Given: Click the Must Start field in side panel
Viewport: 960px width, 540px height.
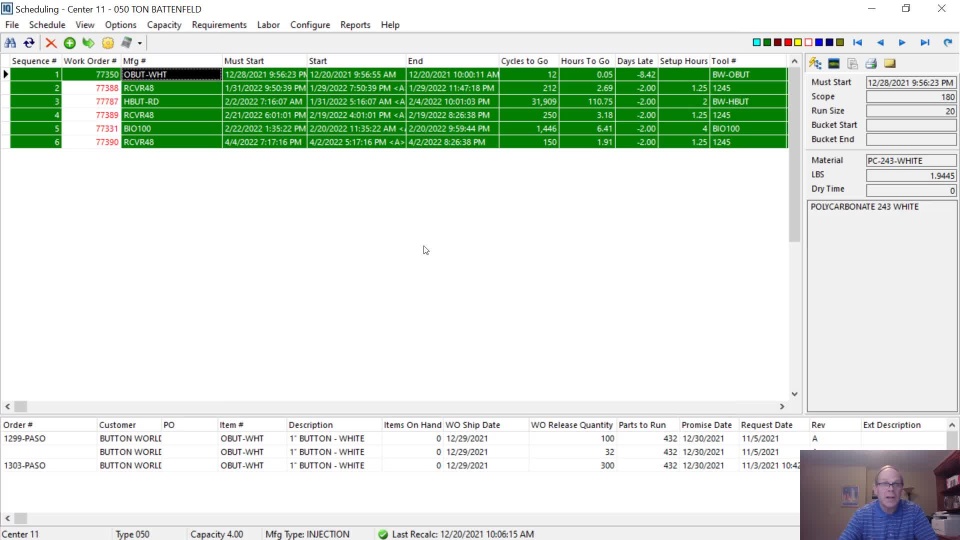Looking at the screenshot, I should 910,83.
